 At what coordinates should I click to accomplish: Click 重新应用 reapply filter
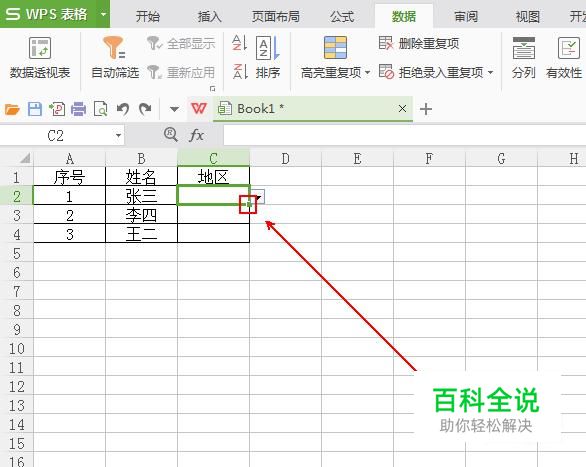[x=181, y=72]
